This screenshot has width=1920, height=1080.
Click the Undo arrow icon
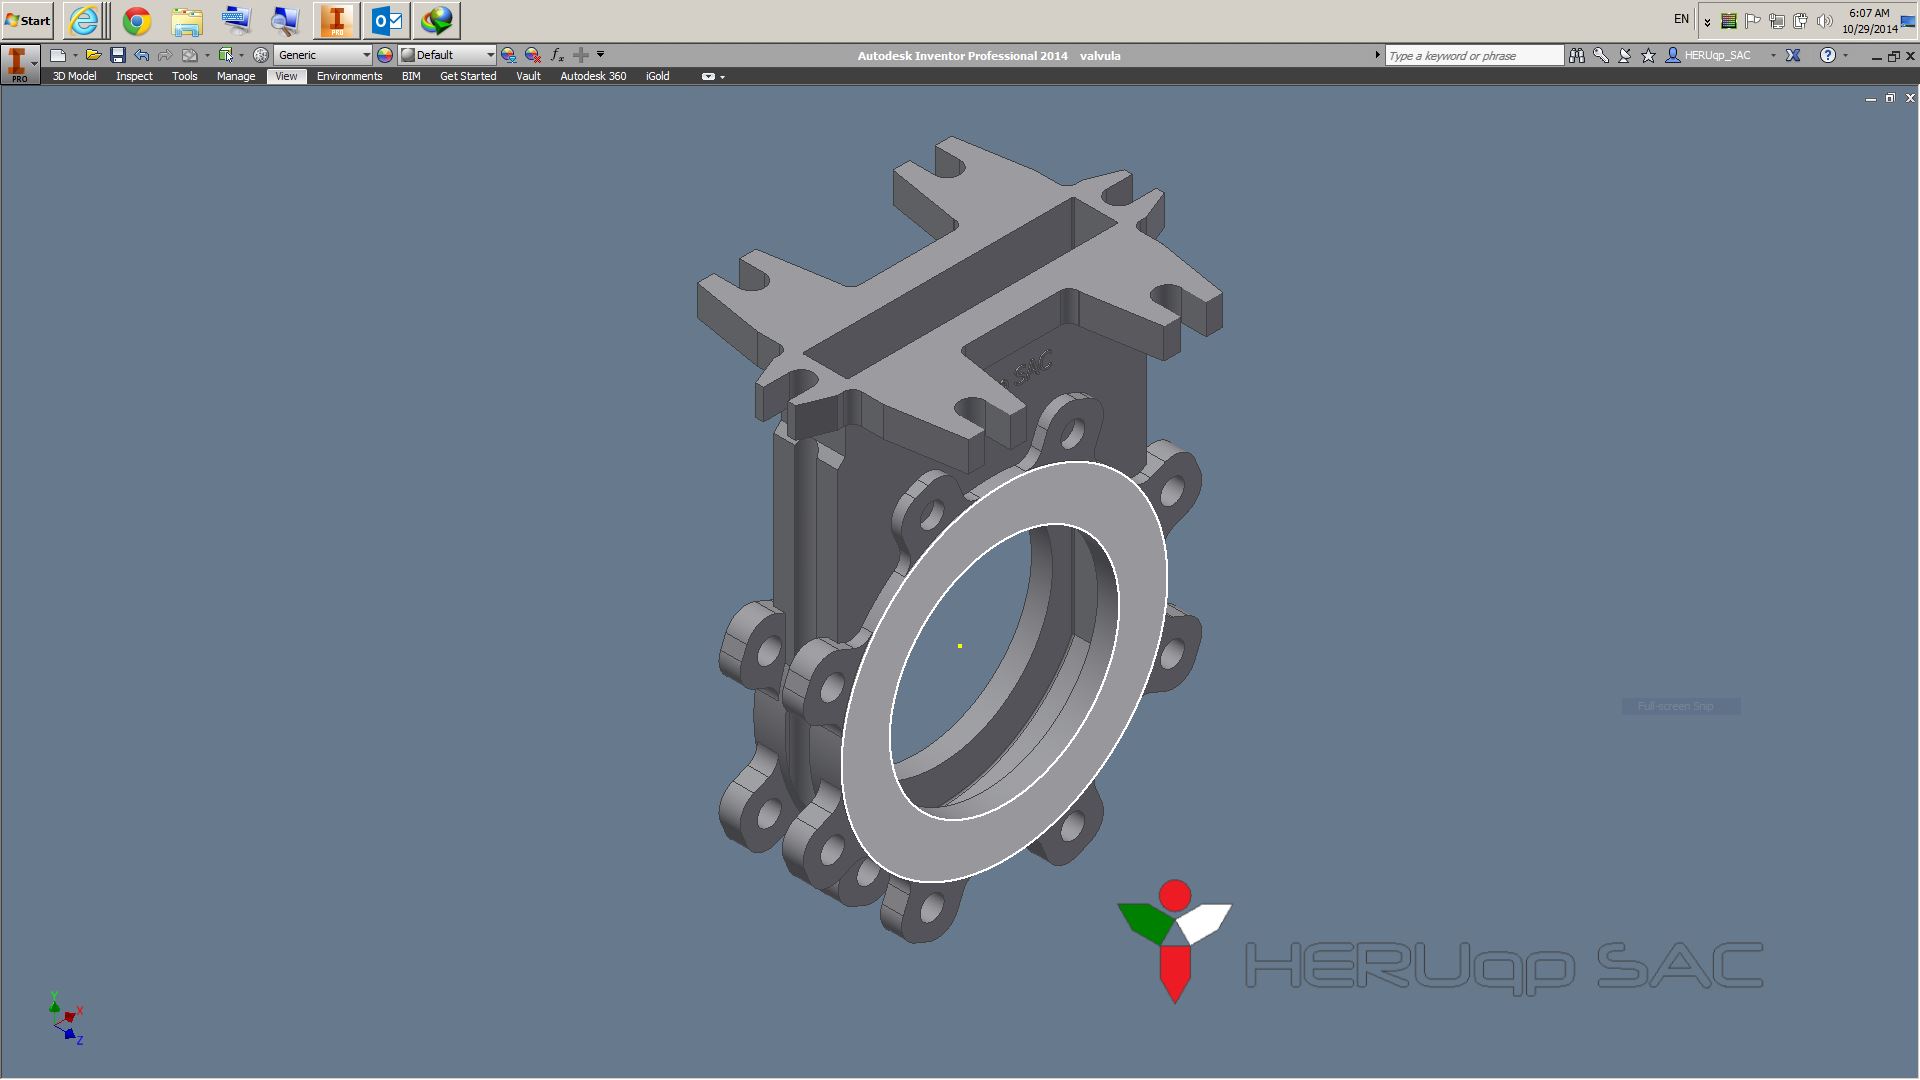point(141,55)
